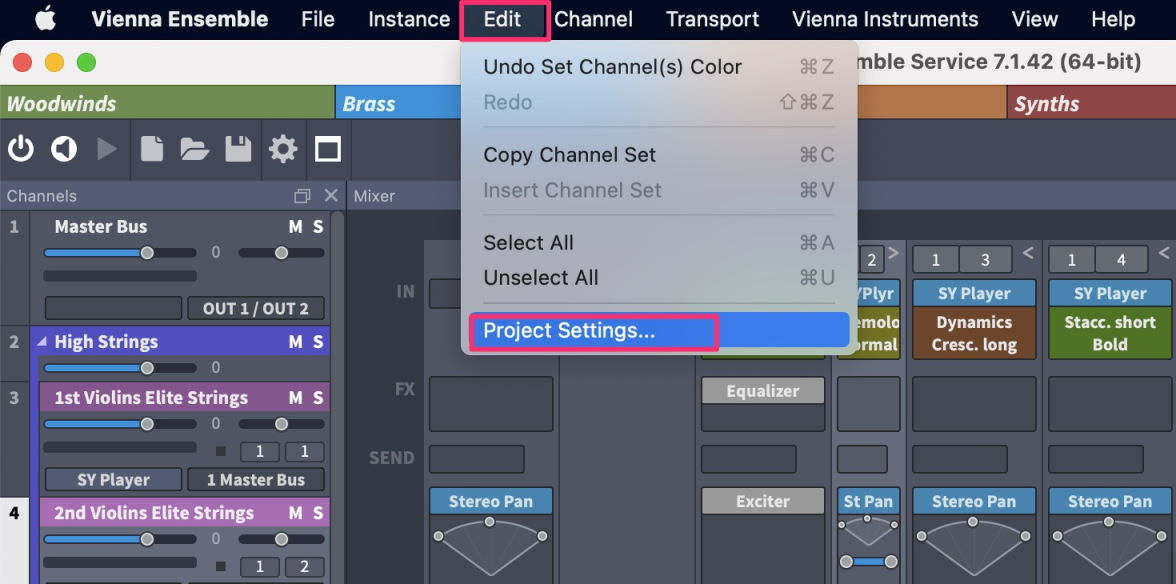Click the new project document icon
1176x584 pixels.
(152, 149)
